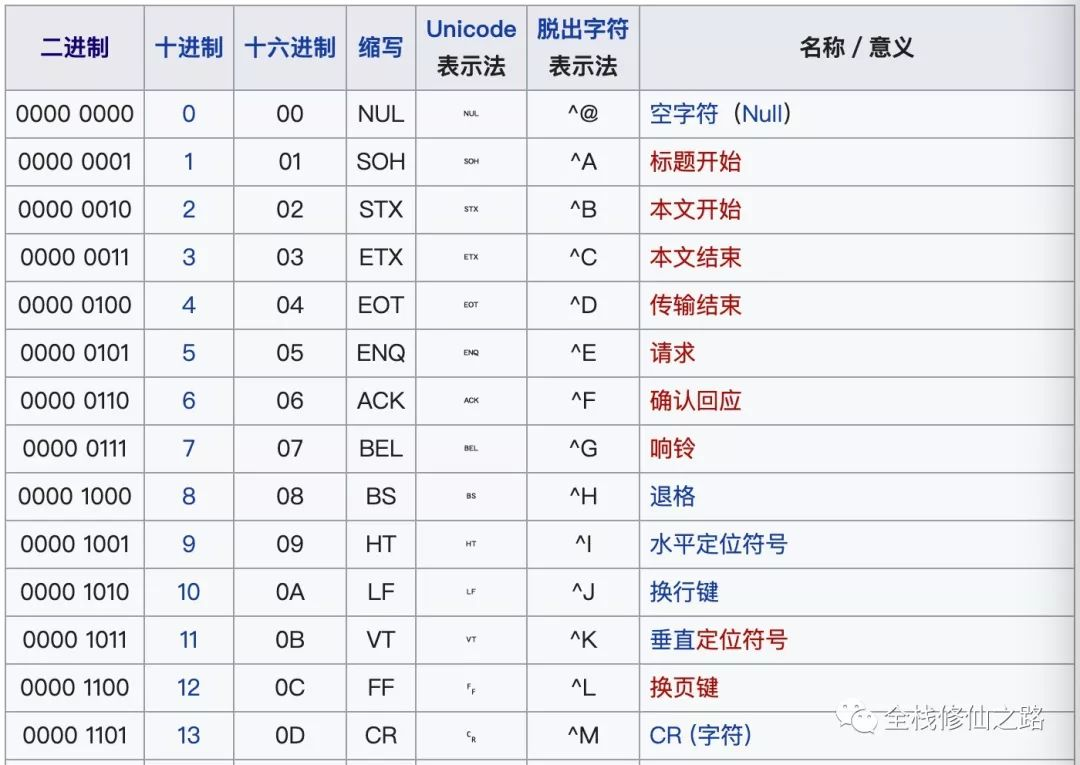
Task: Open the 缩写 header link
Action: [x=381, y=48]
